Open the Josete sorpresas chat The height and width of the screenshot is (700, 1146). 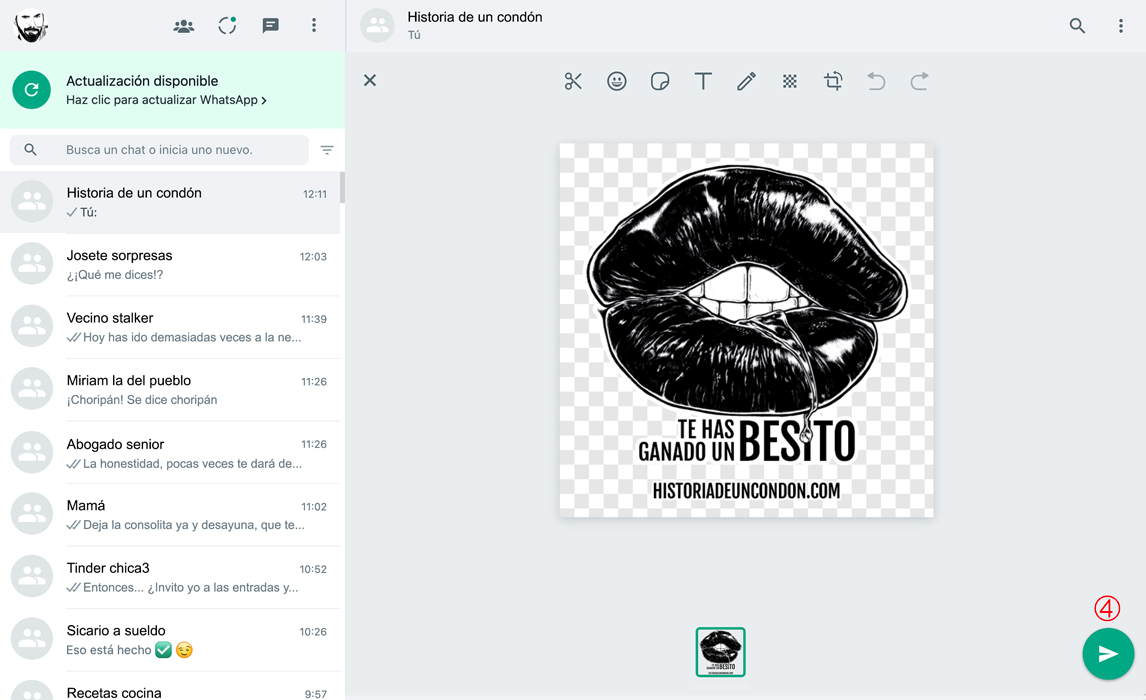(x=172, y=265)
